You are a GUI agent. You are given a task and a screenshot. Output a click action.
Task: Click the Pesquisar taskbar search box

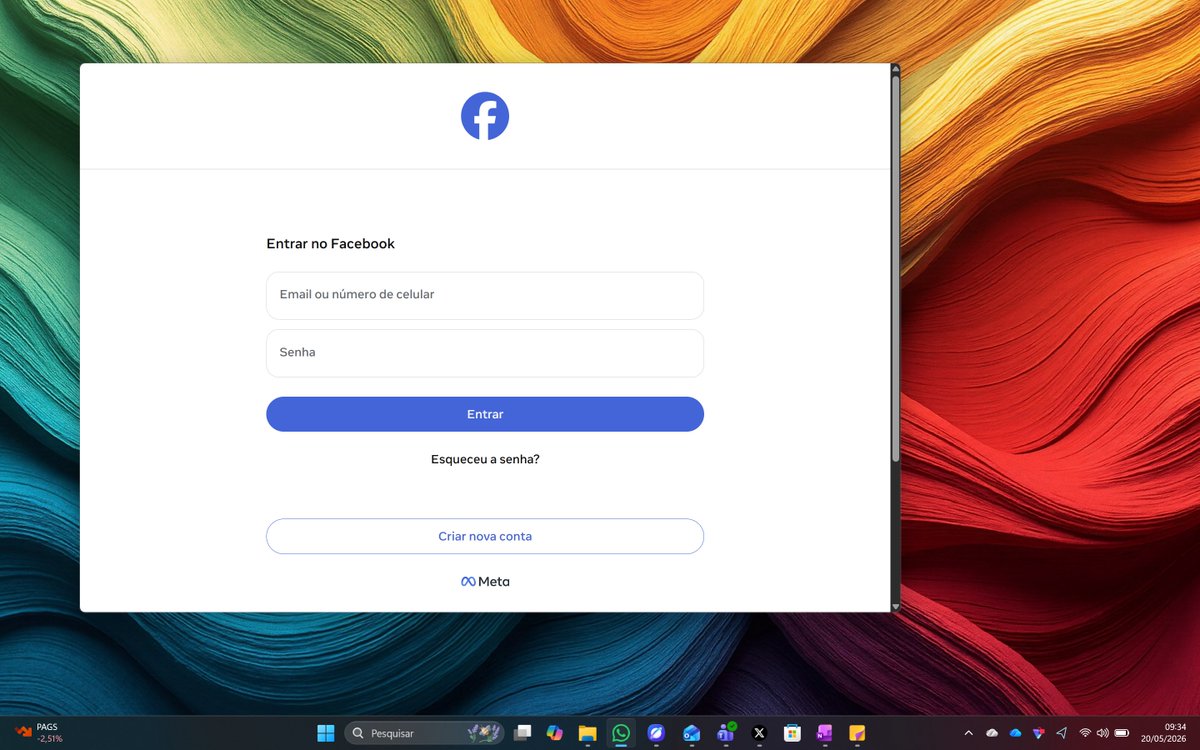424,733
